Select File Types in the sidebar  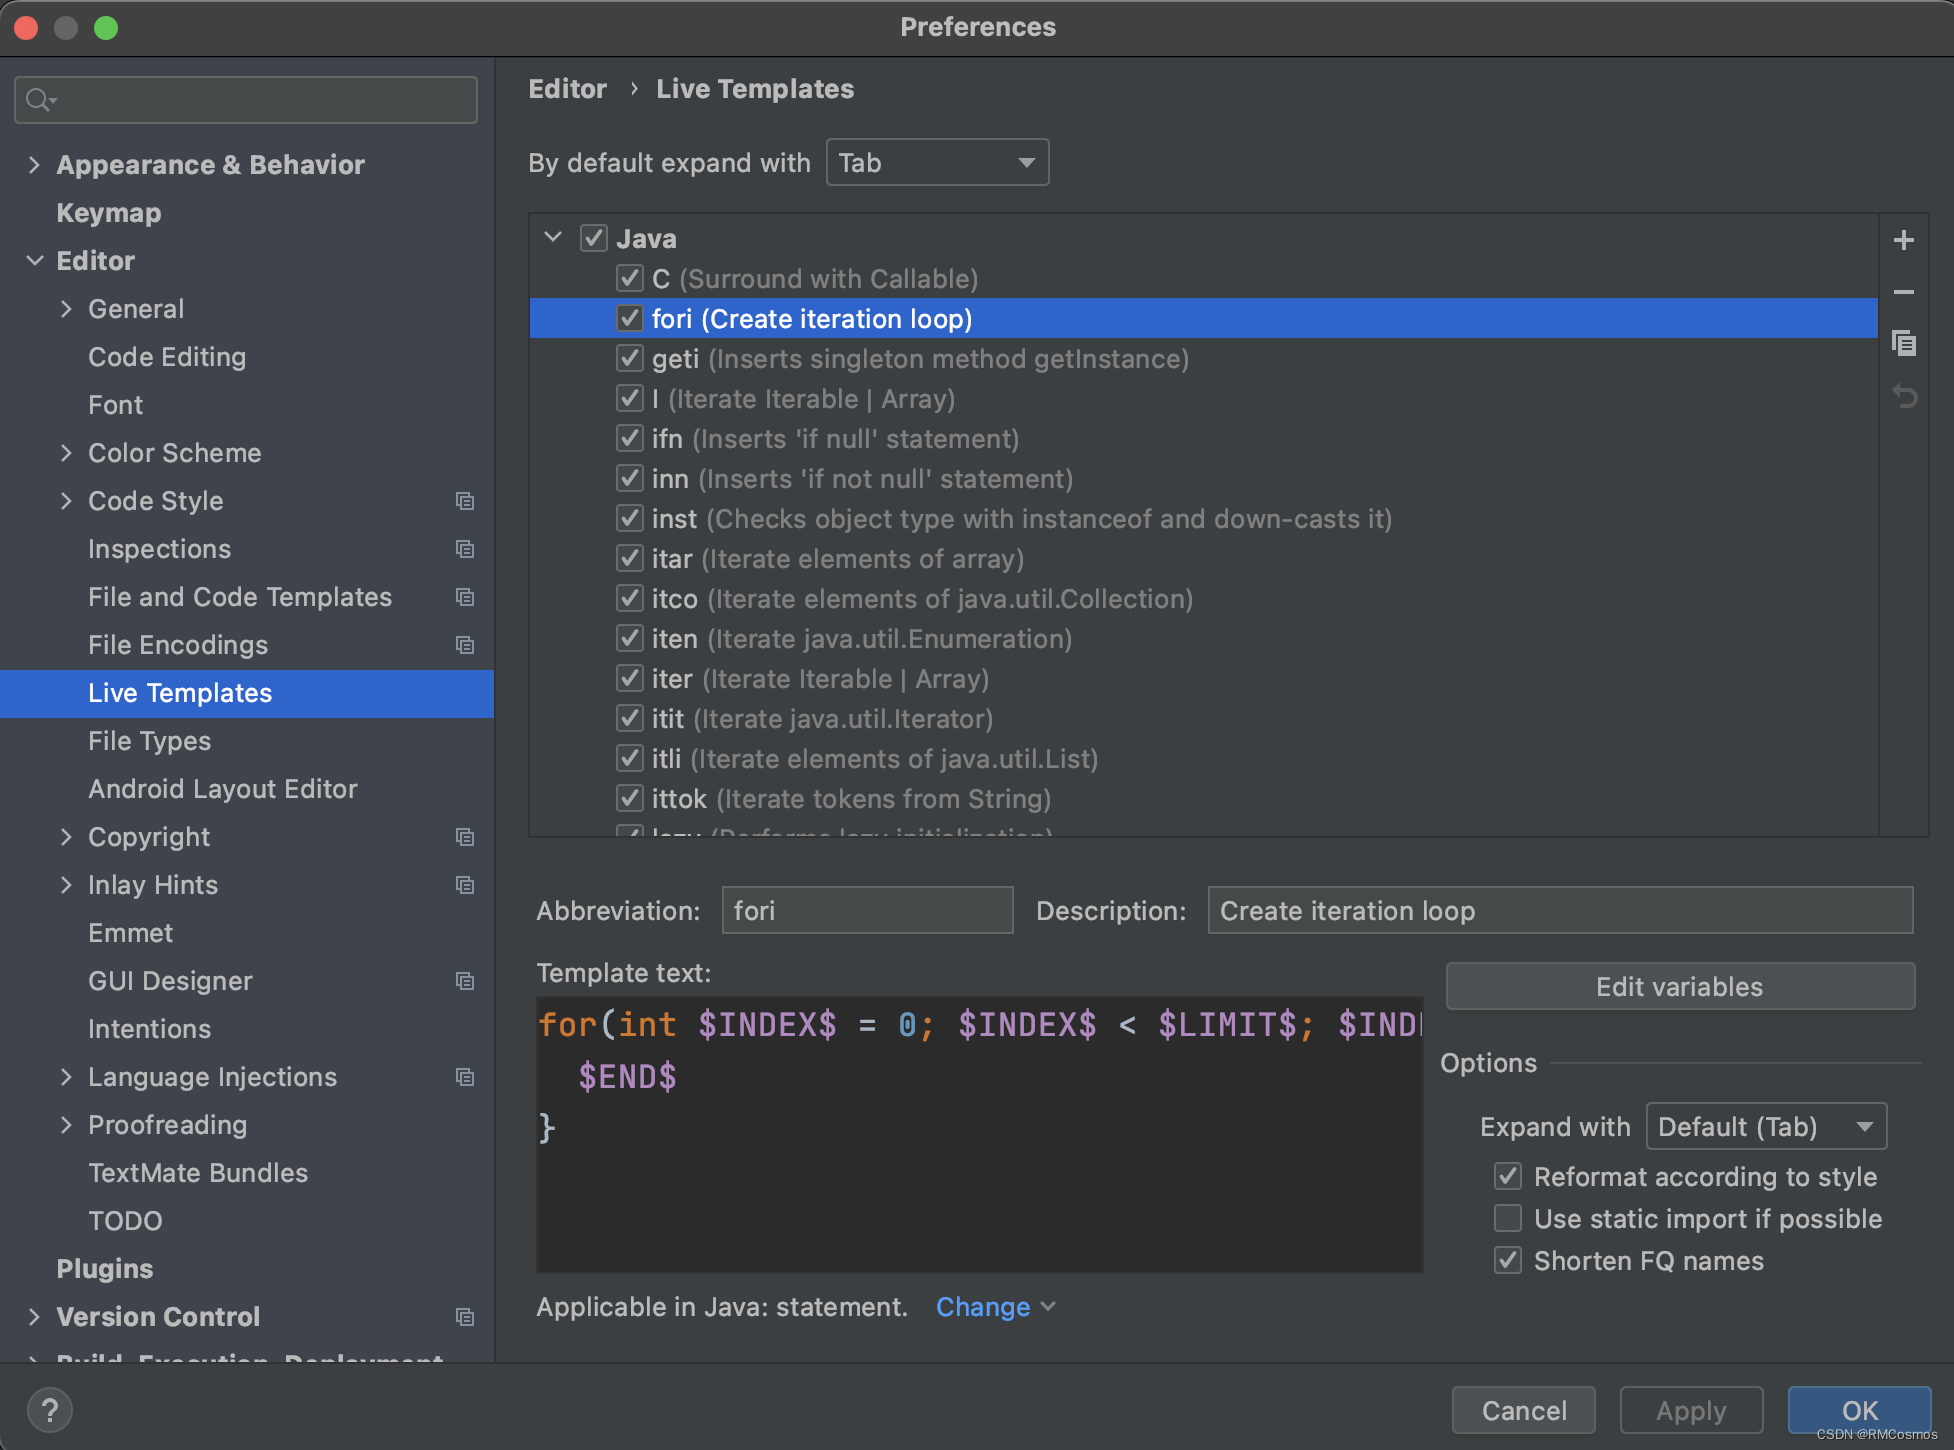point(149,741)
